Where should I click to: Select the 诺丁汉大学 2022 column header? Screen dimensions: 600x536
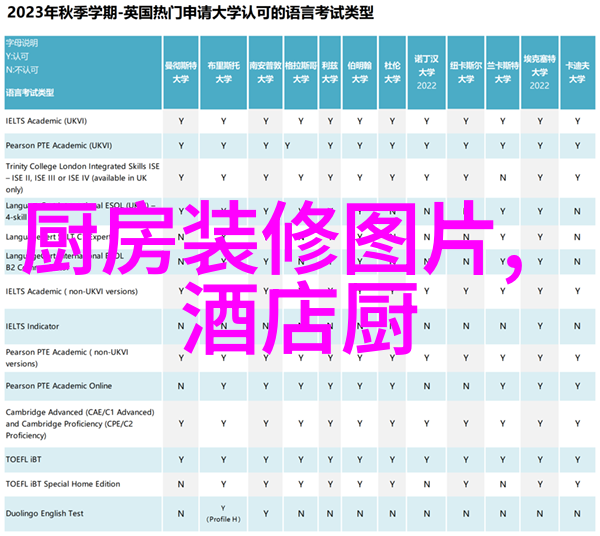click(426, 72)
